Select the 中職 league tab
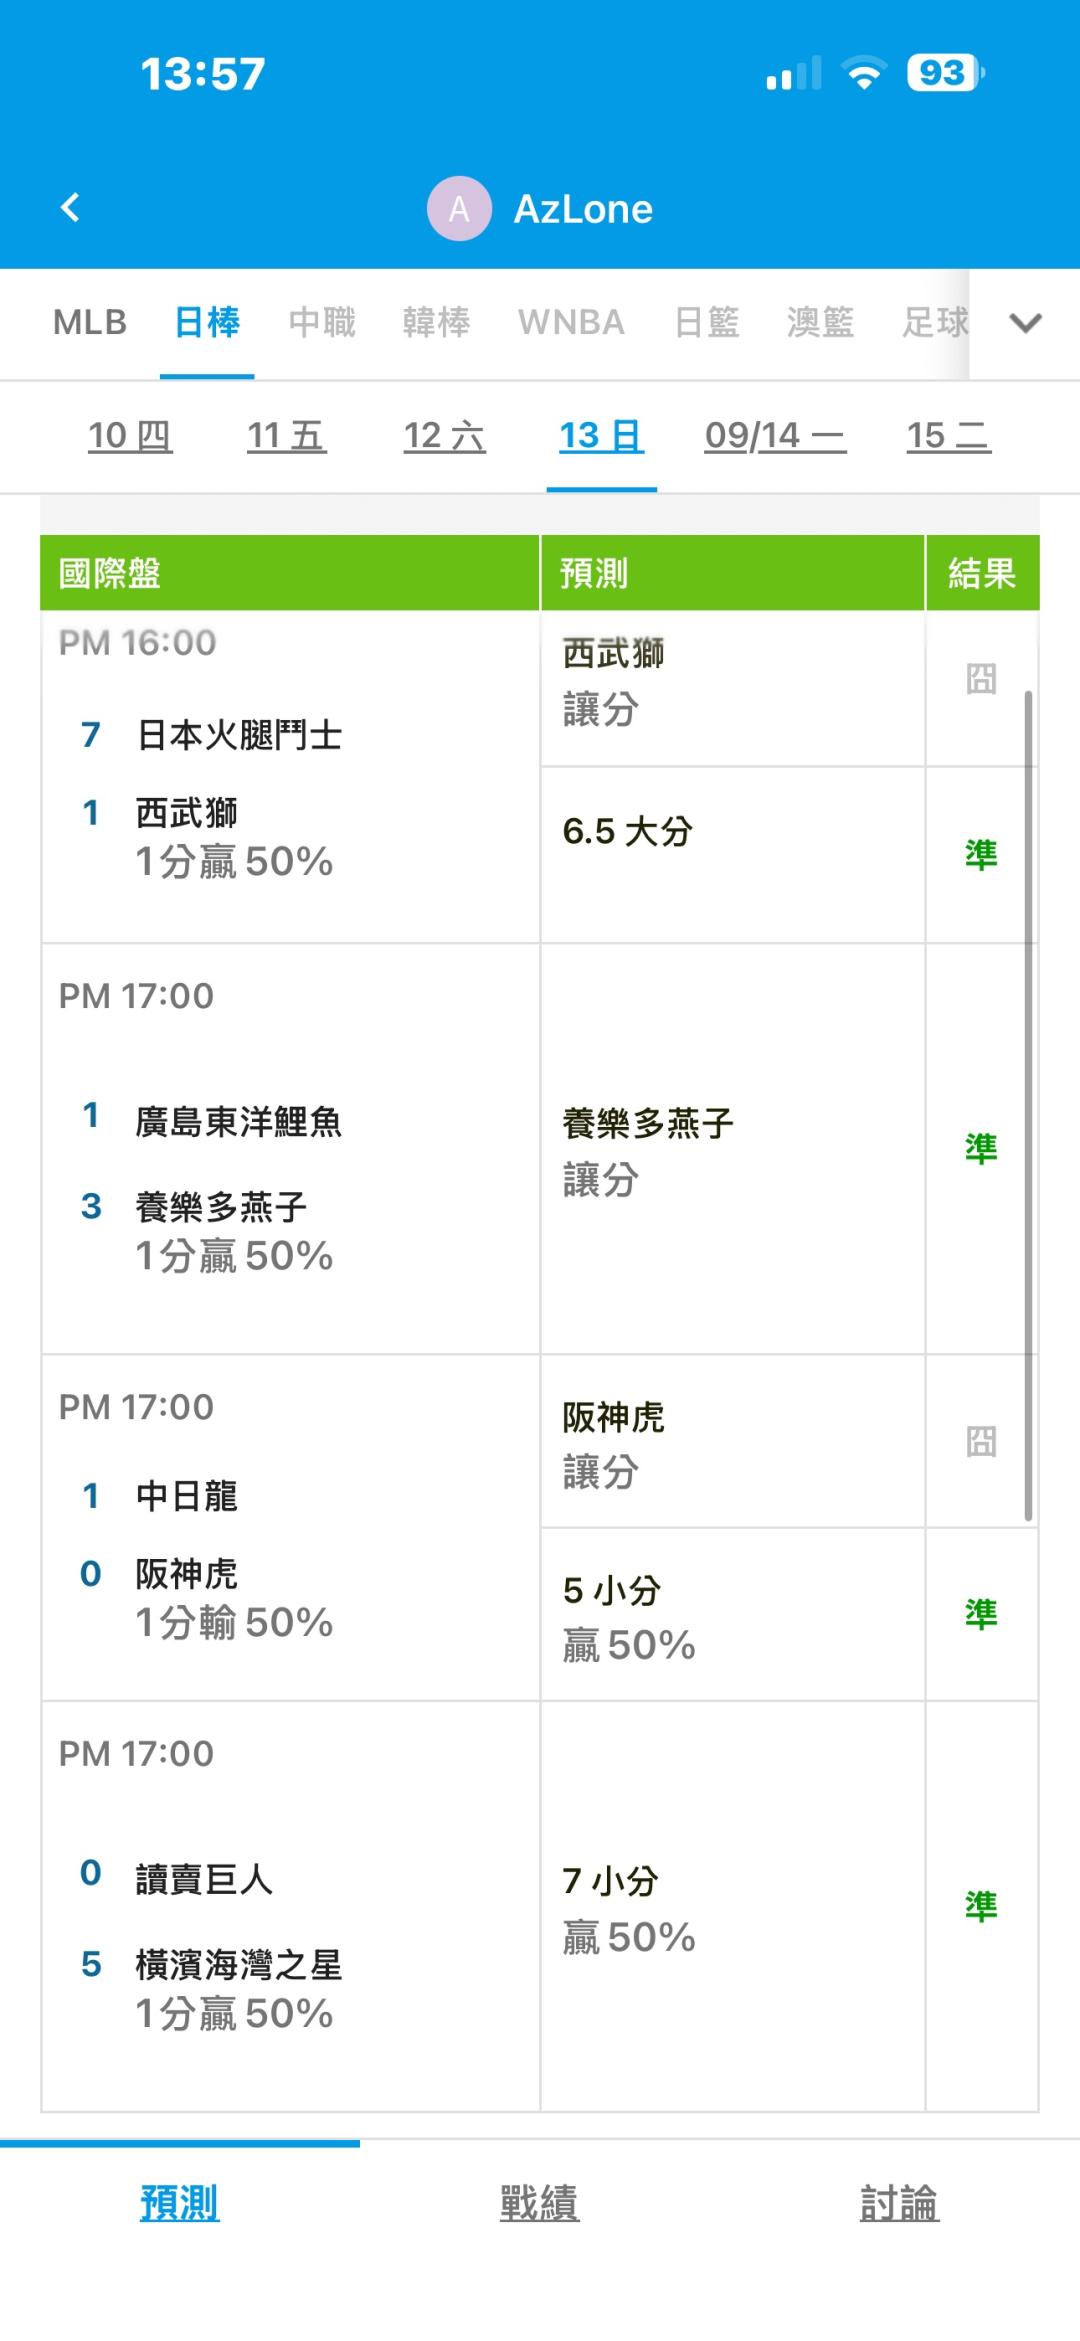1080x2341 pixels. point(322,323)
